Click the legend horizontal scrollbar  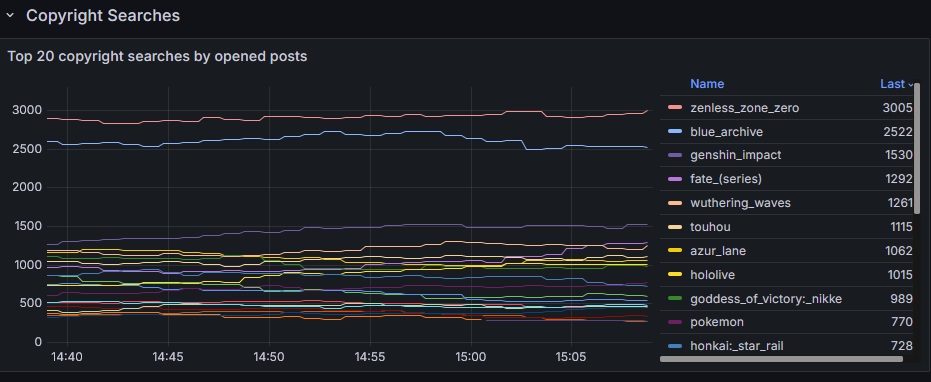point(781,359)
